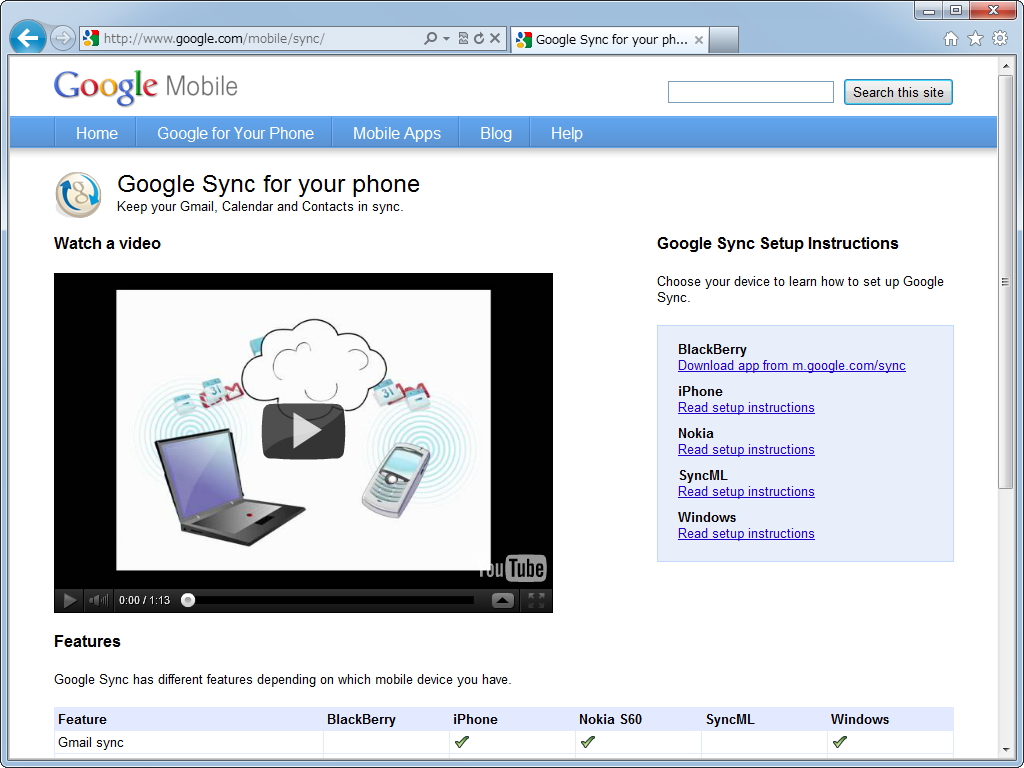Image resolution: width=1024 pixels, height=768 pixels.
Task: Click the pop-out arrow on the player bar
Action: click(503, 600)
